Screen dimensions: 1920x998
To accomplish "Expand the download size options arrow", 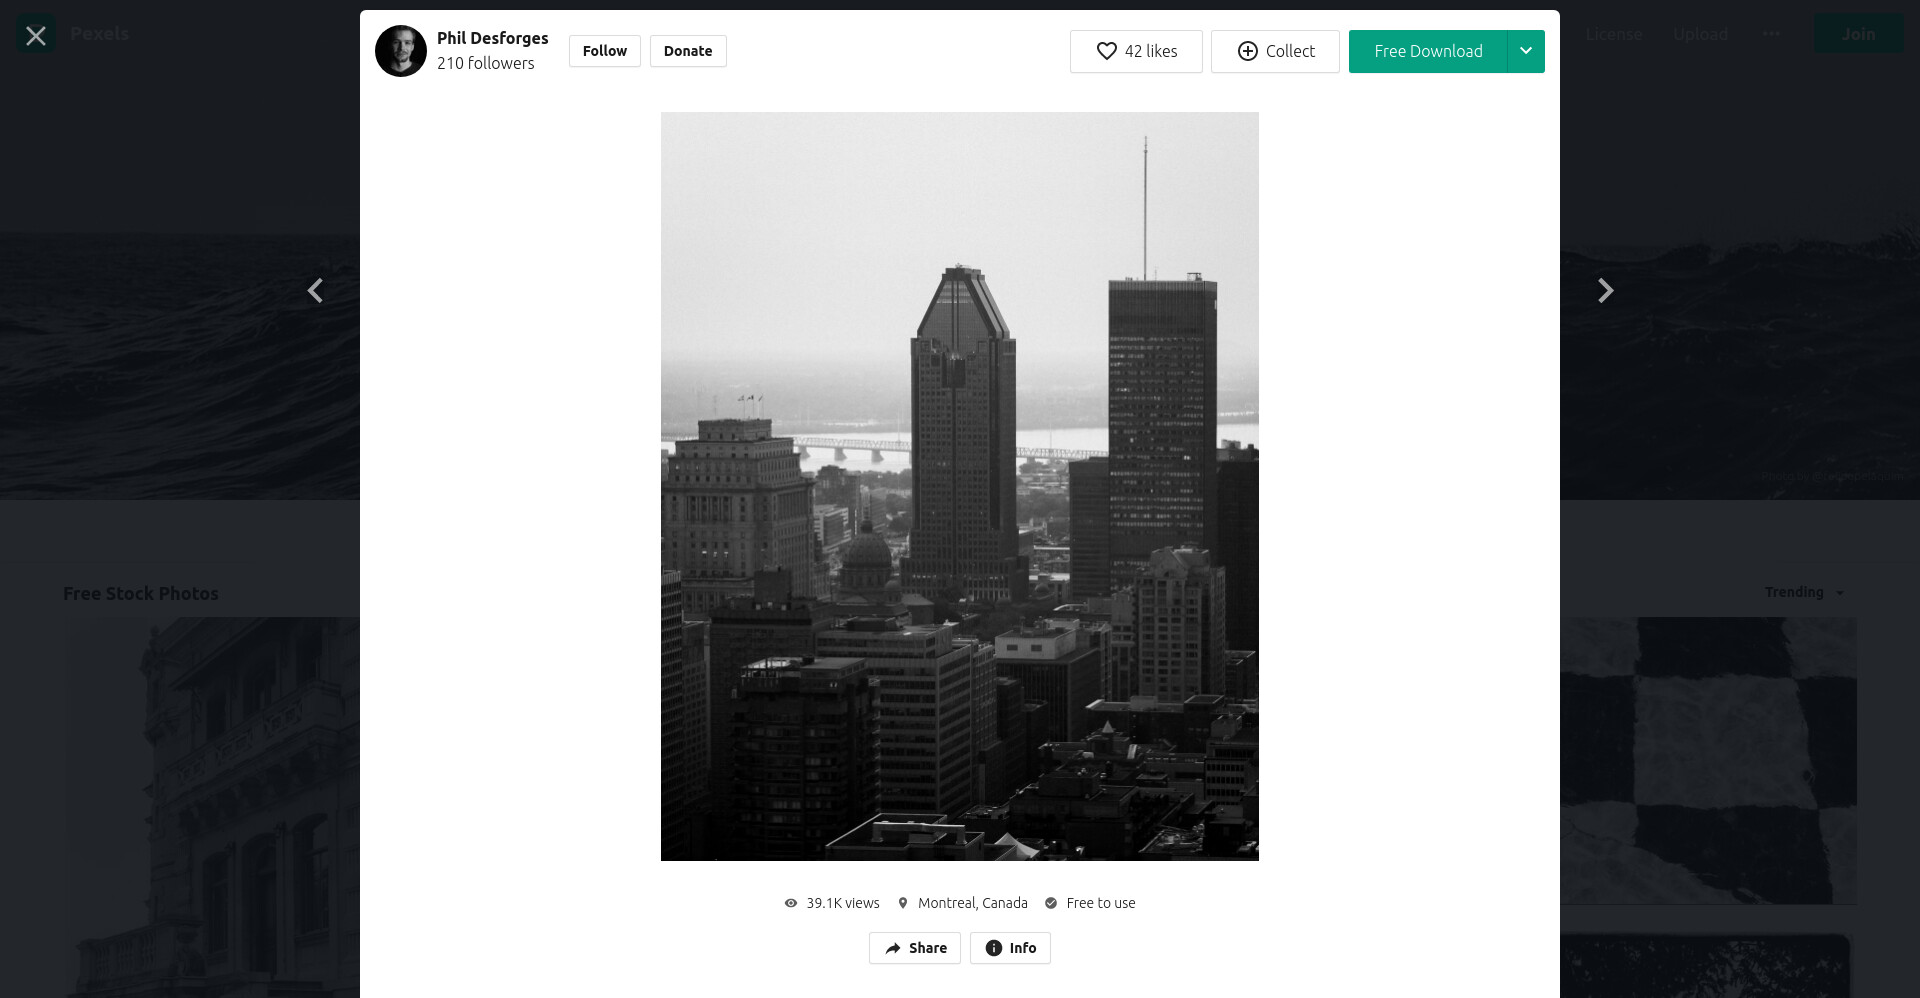I will click(x=1526, y=51).
